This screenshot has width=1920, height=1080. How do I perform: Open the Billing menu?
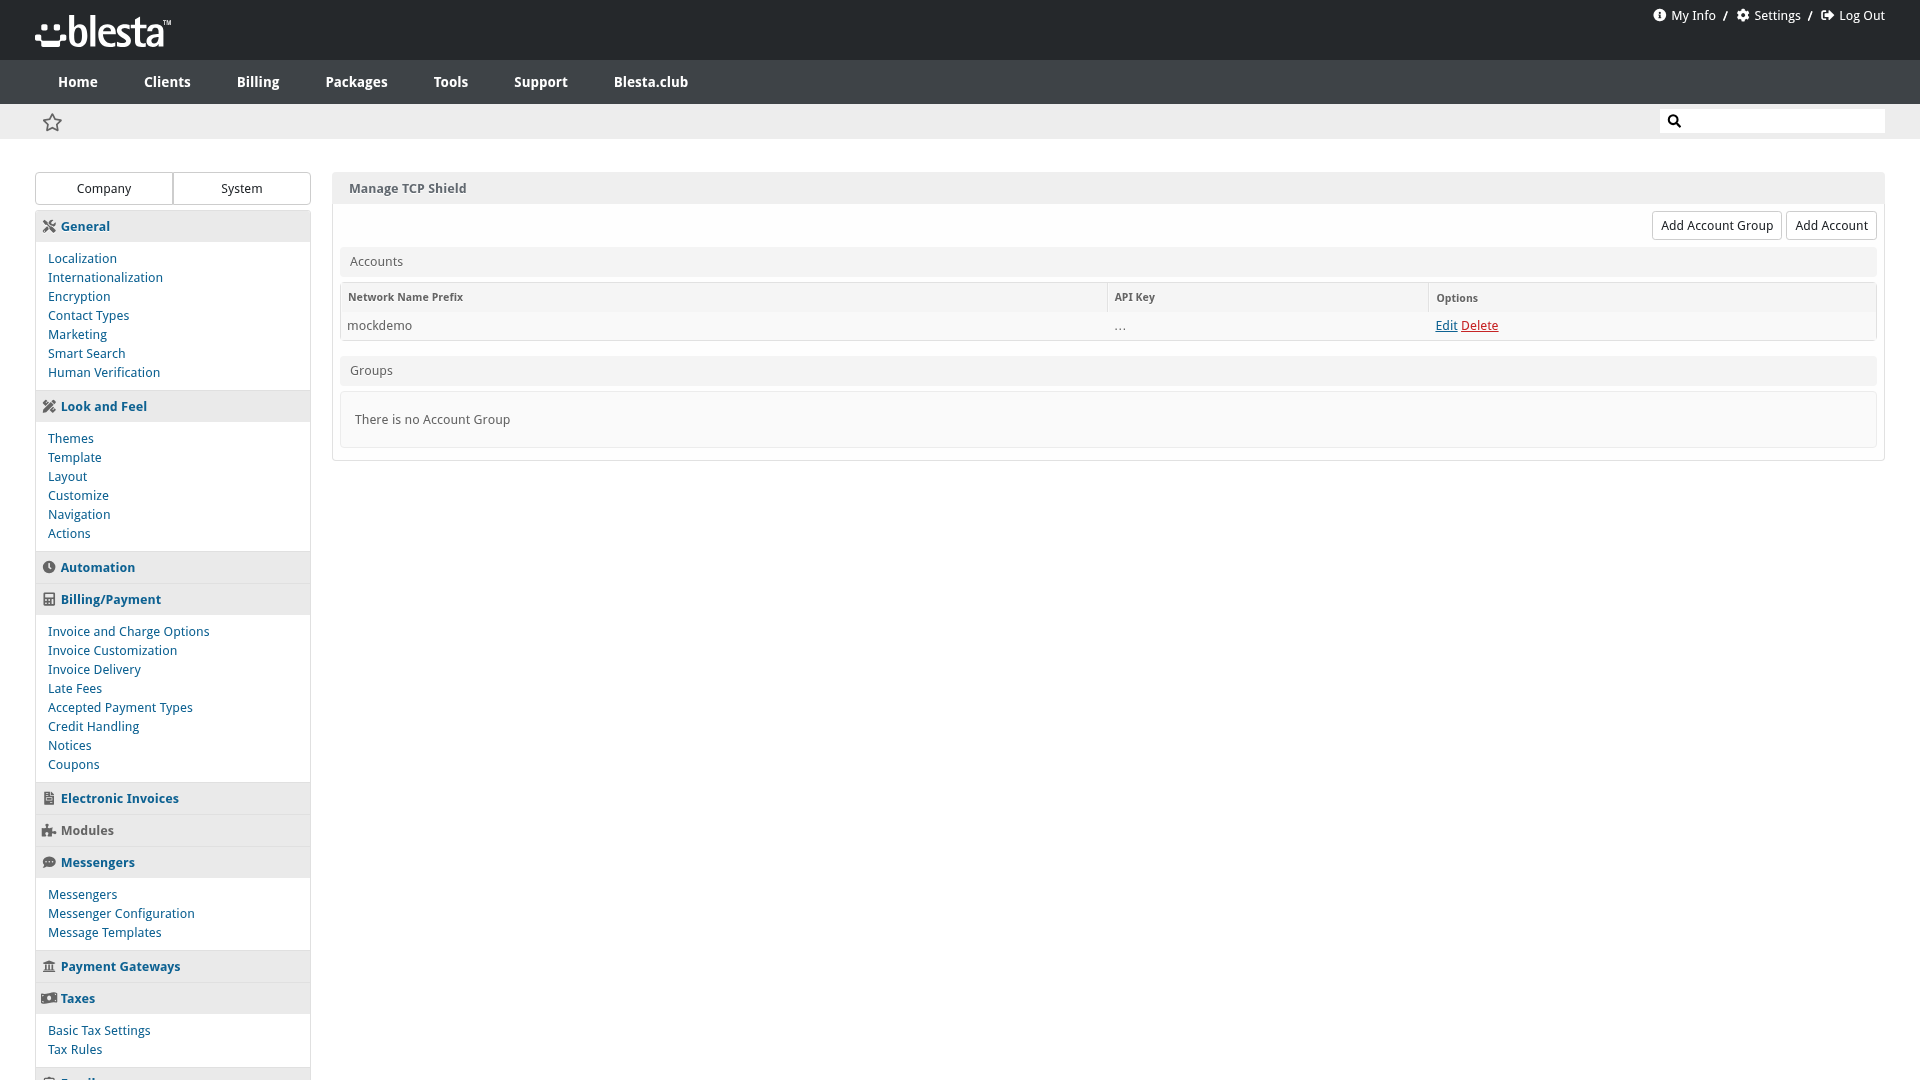[x=258, y=82]
